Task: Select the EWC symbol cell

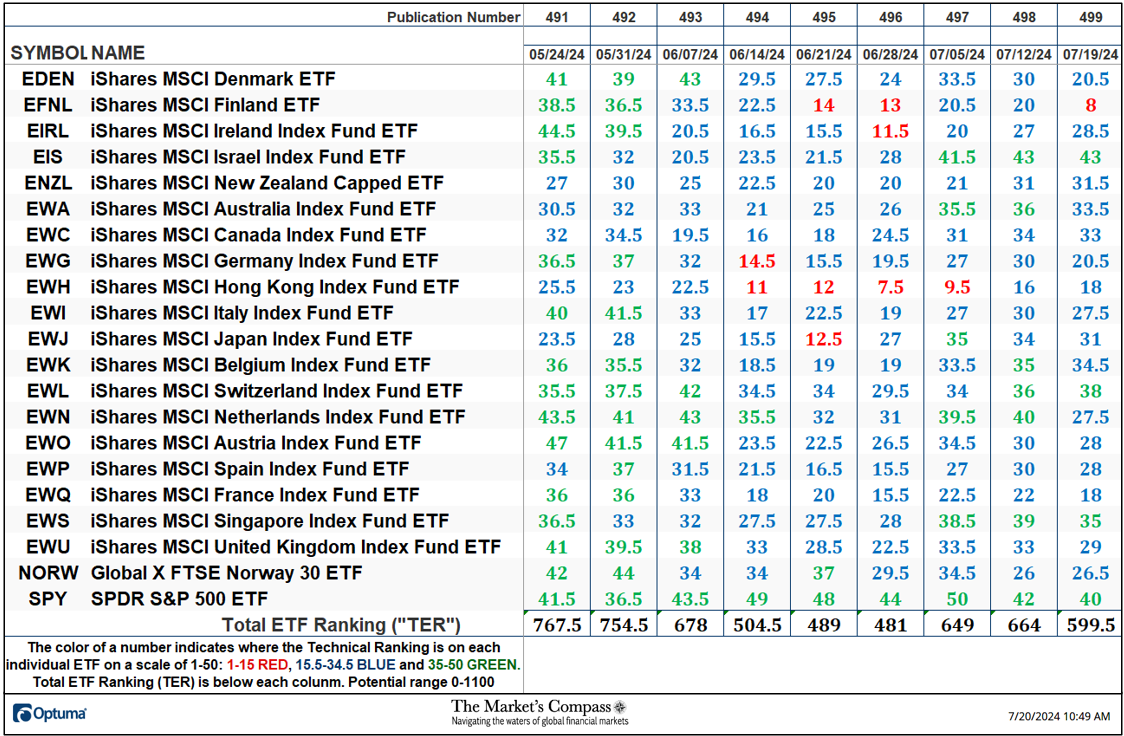Action: click(48, 235)
